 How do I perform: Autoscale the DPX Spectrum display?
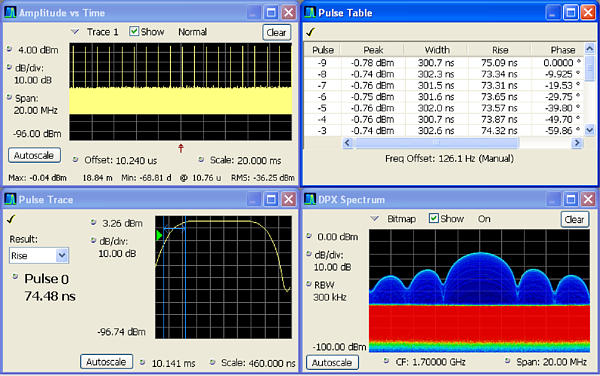tap(332, 363)
